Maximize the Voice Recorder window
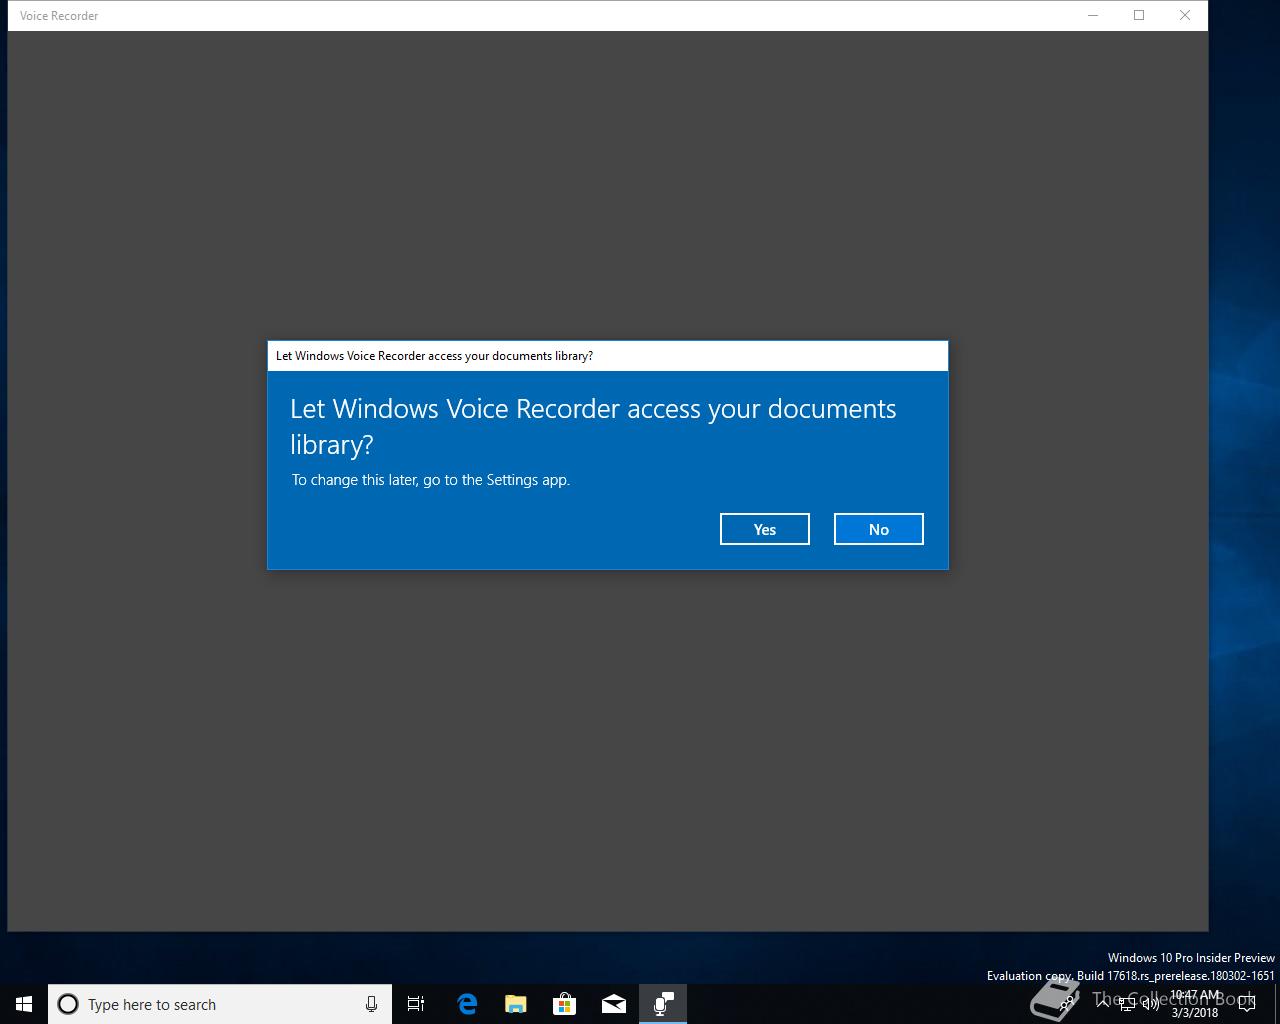Image resolution: width=1280 pixels, height=1024 pixels. click(1139, 15)
